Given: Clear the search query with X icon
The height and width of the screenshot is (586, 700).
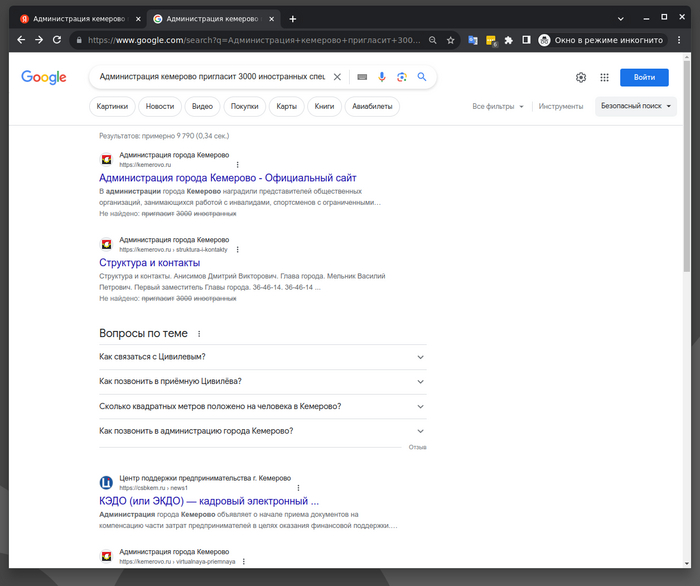Looking at the screenshot, I should pos(337,77).
